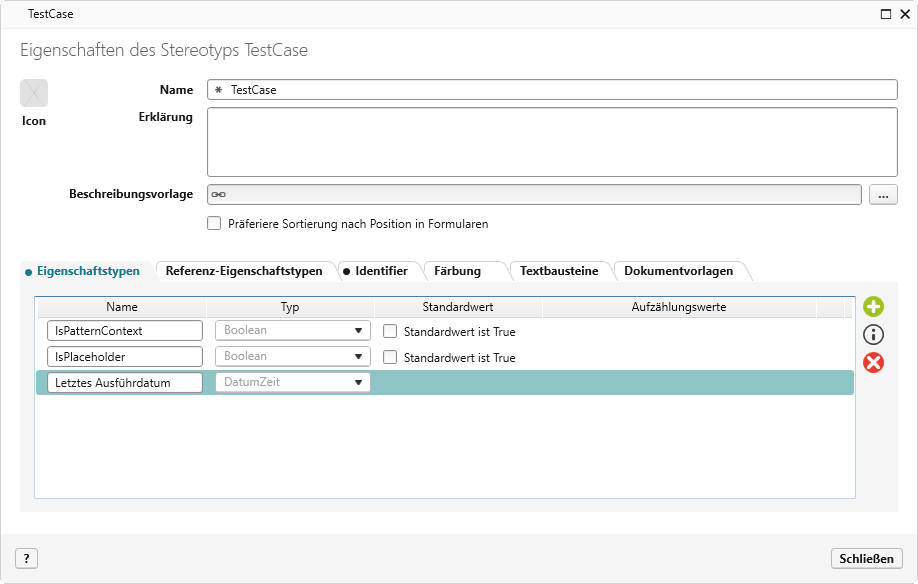
Task: Click the info icon beside the table
Action: (x=873, y=335)
